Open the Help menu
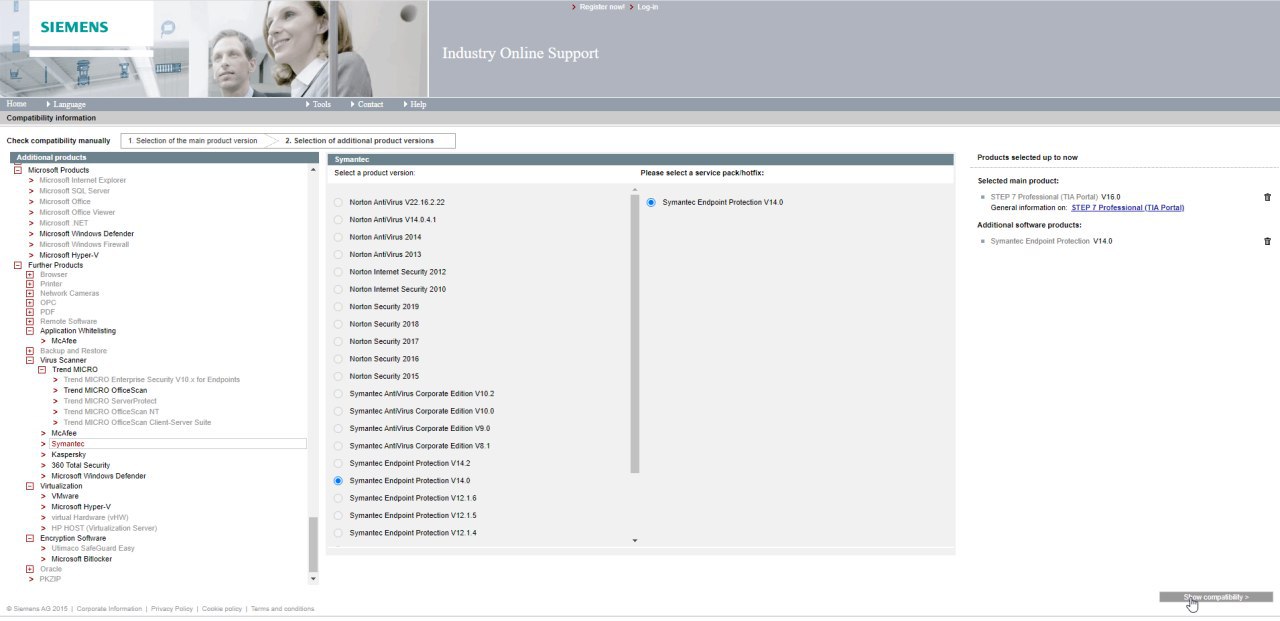This screenshot has height=621, width=1280. tap(418, 104)
